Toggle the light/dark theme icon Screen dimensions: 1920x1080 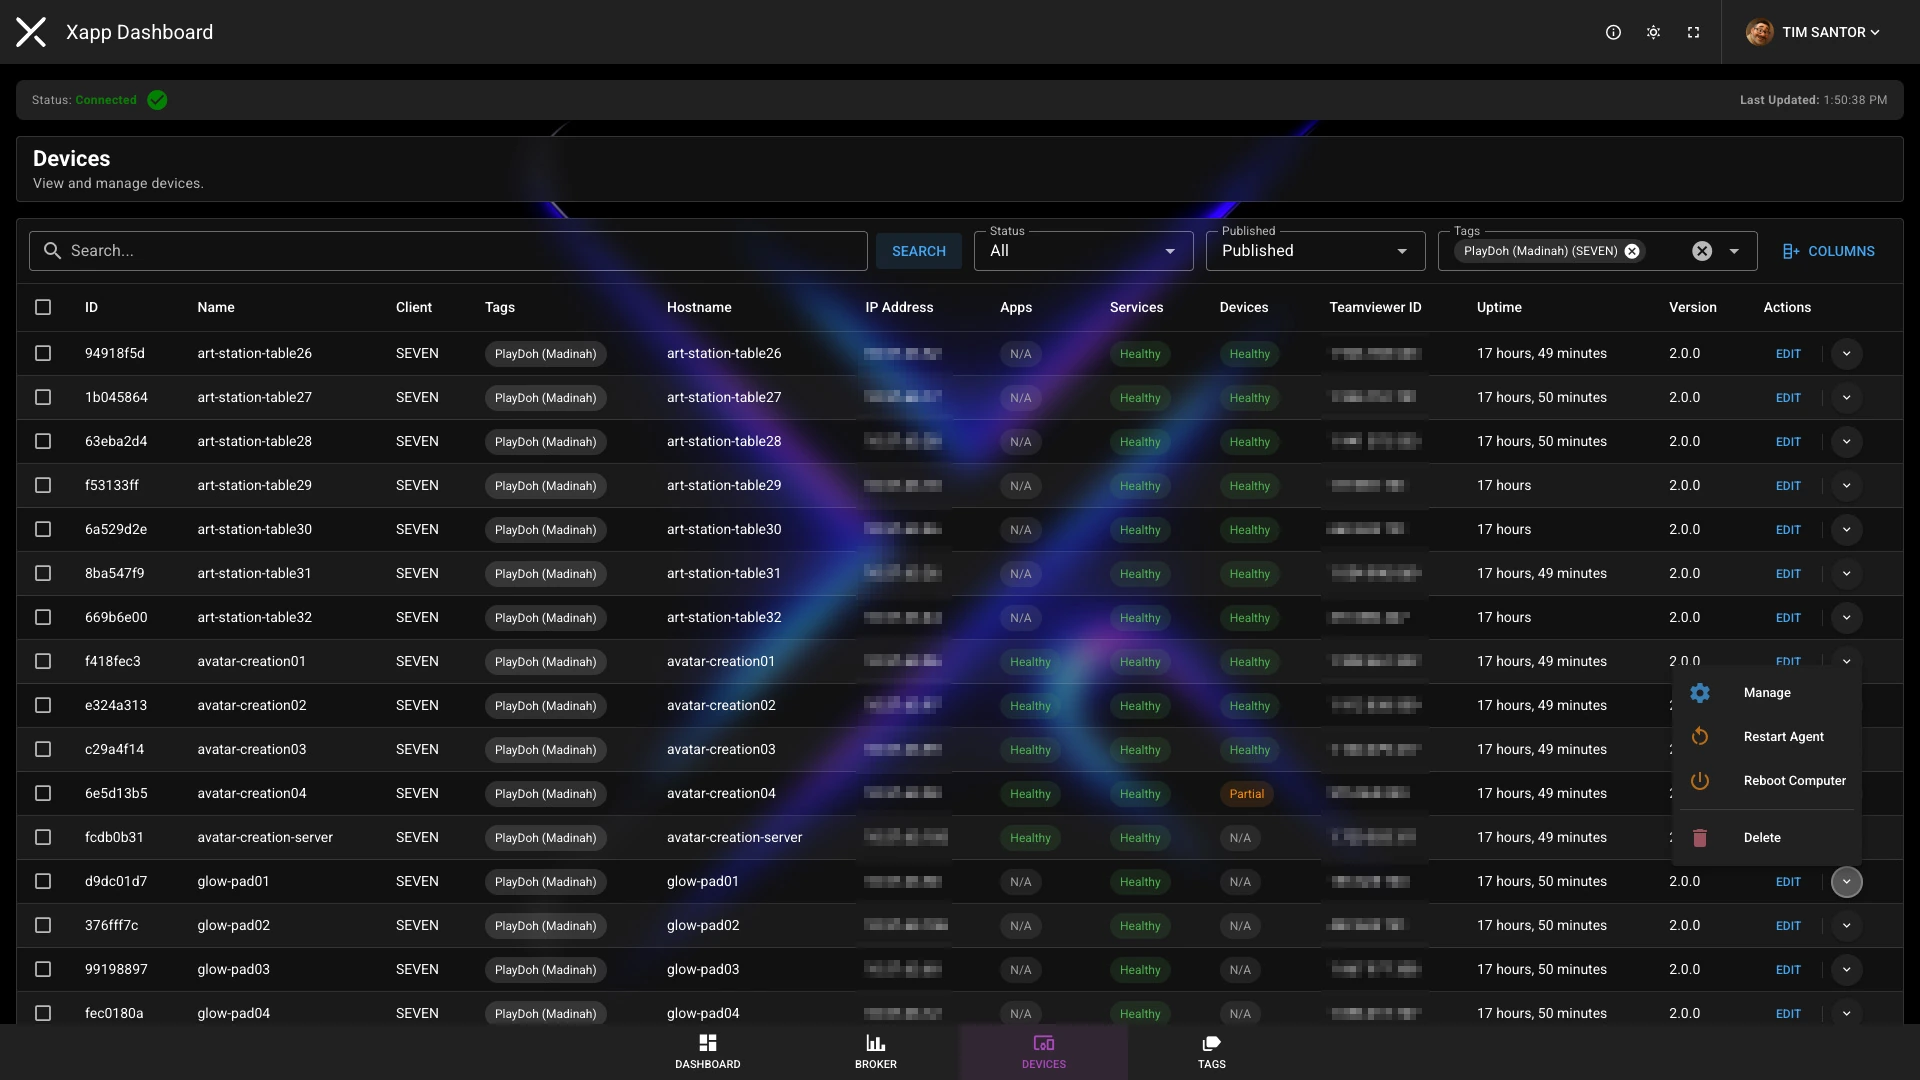pyautogui.click(x=1653, y=32)
